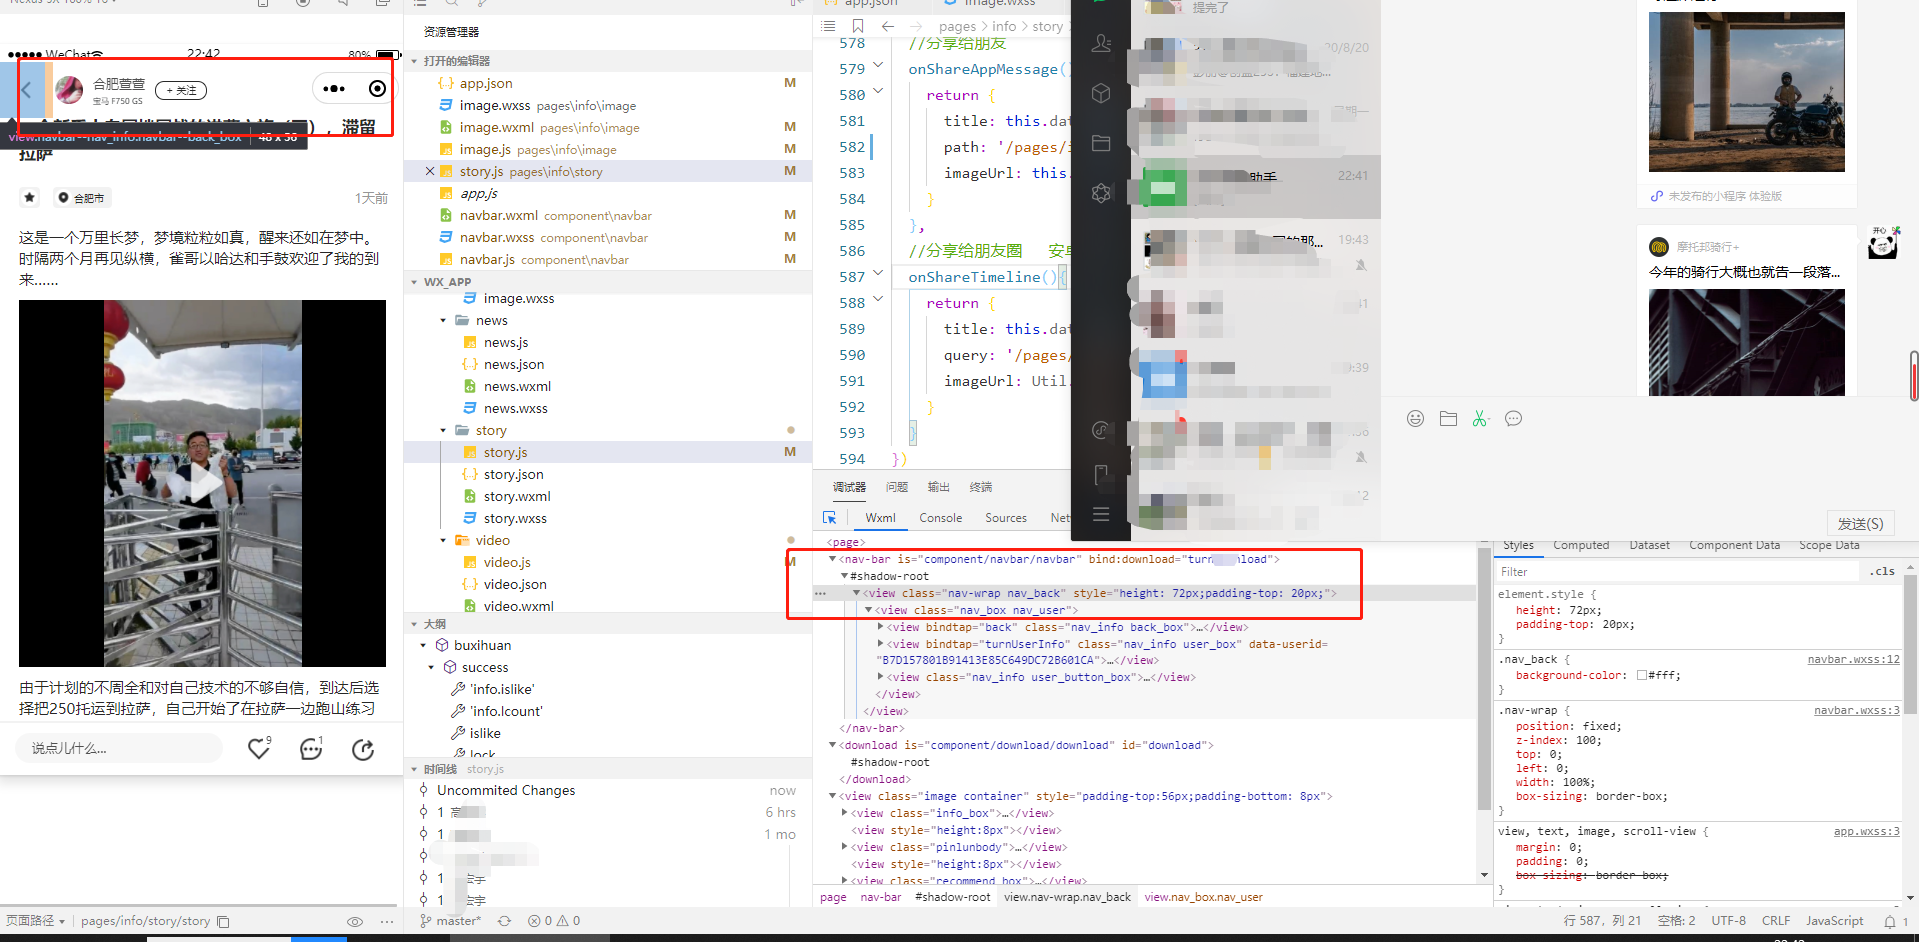The height and width of the screenshot is (942, 1919).
Task: Click the master branch indicator
Action: [451, 921]
